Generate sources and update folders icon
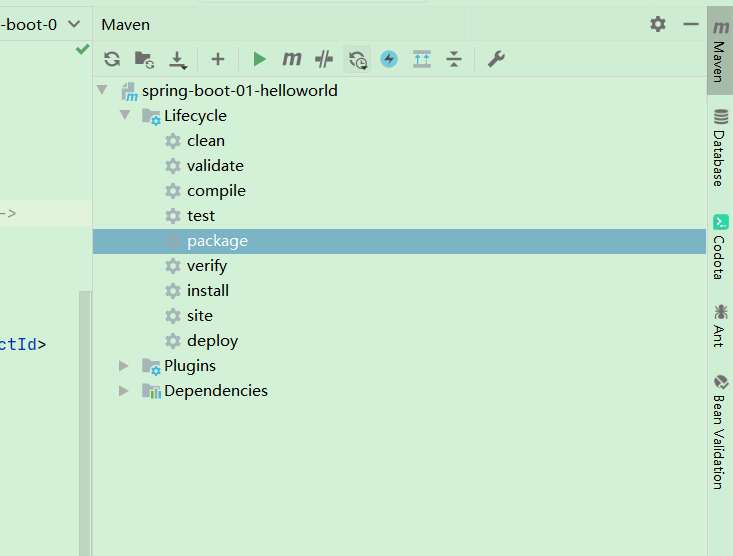This screenshot has height=556, width=733. [144, 59]
